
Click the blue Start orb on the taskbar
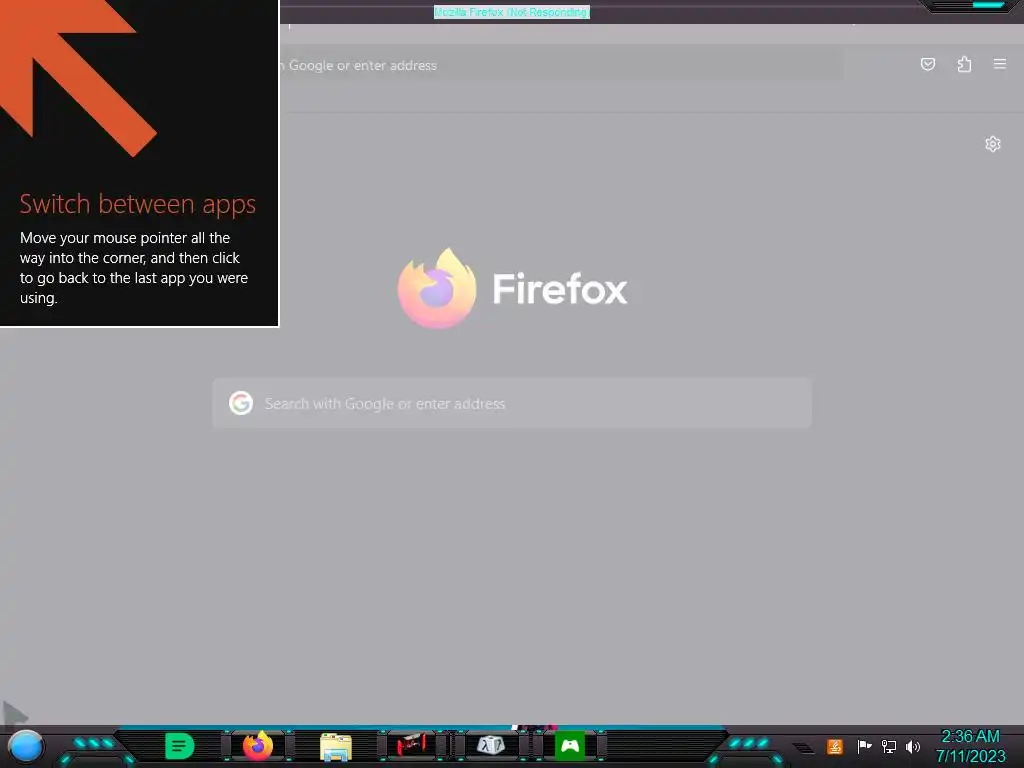26,747
